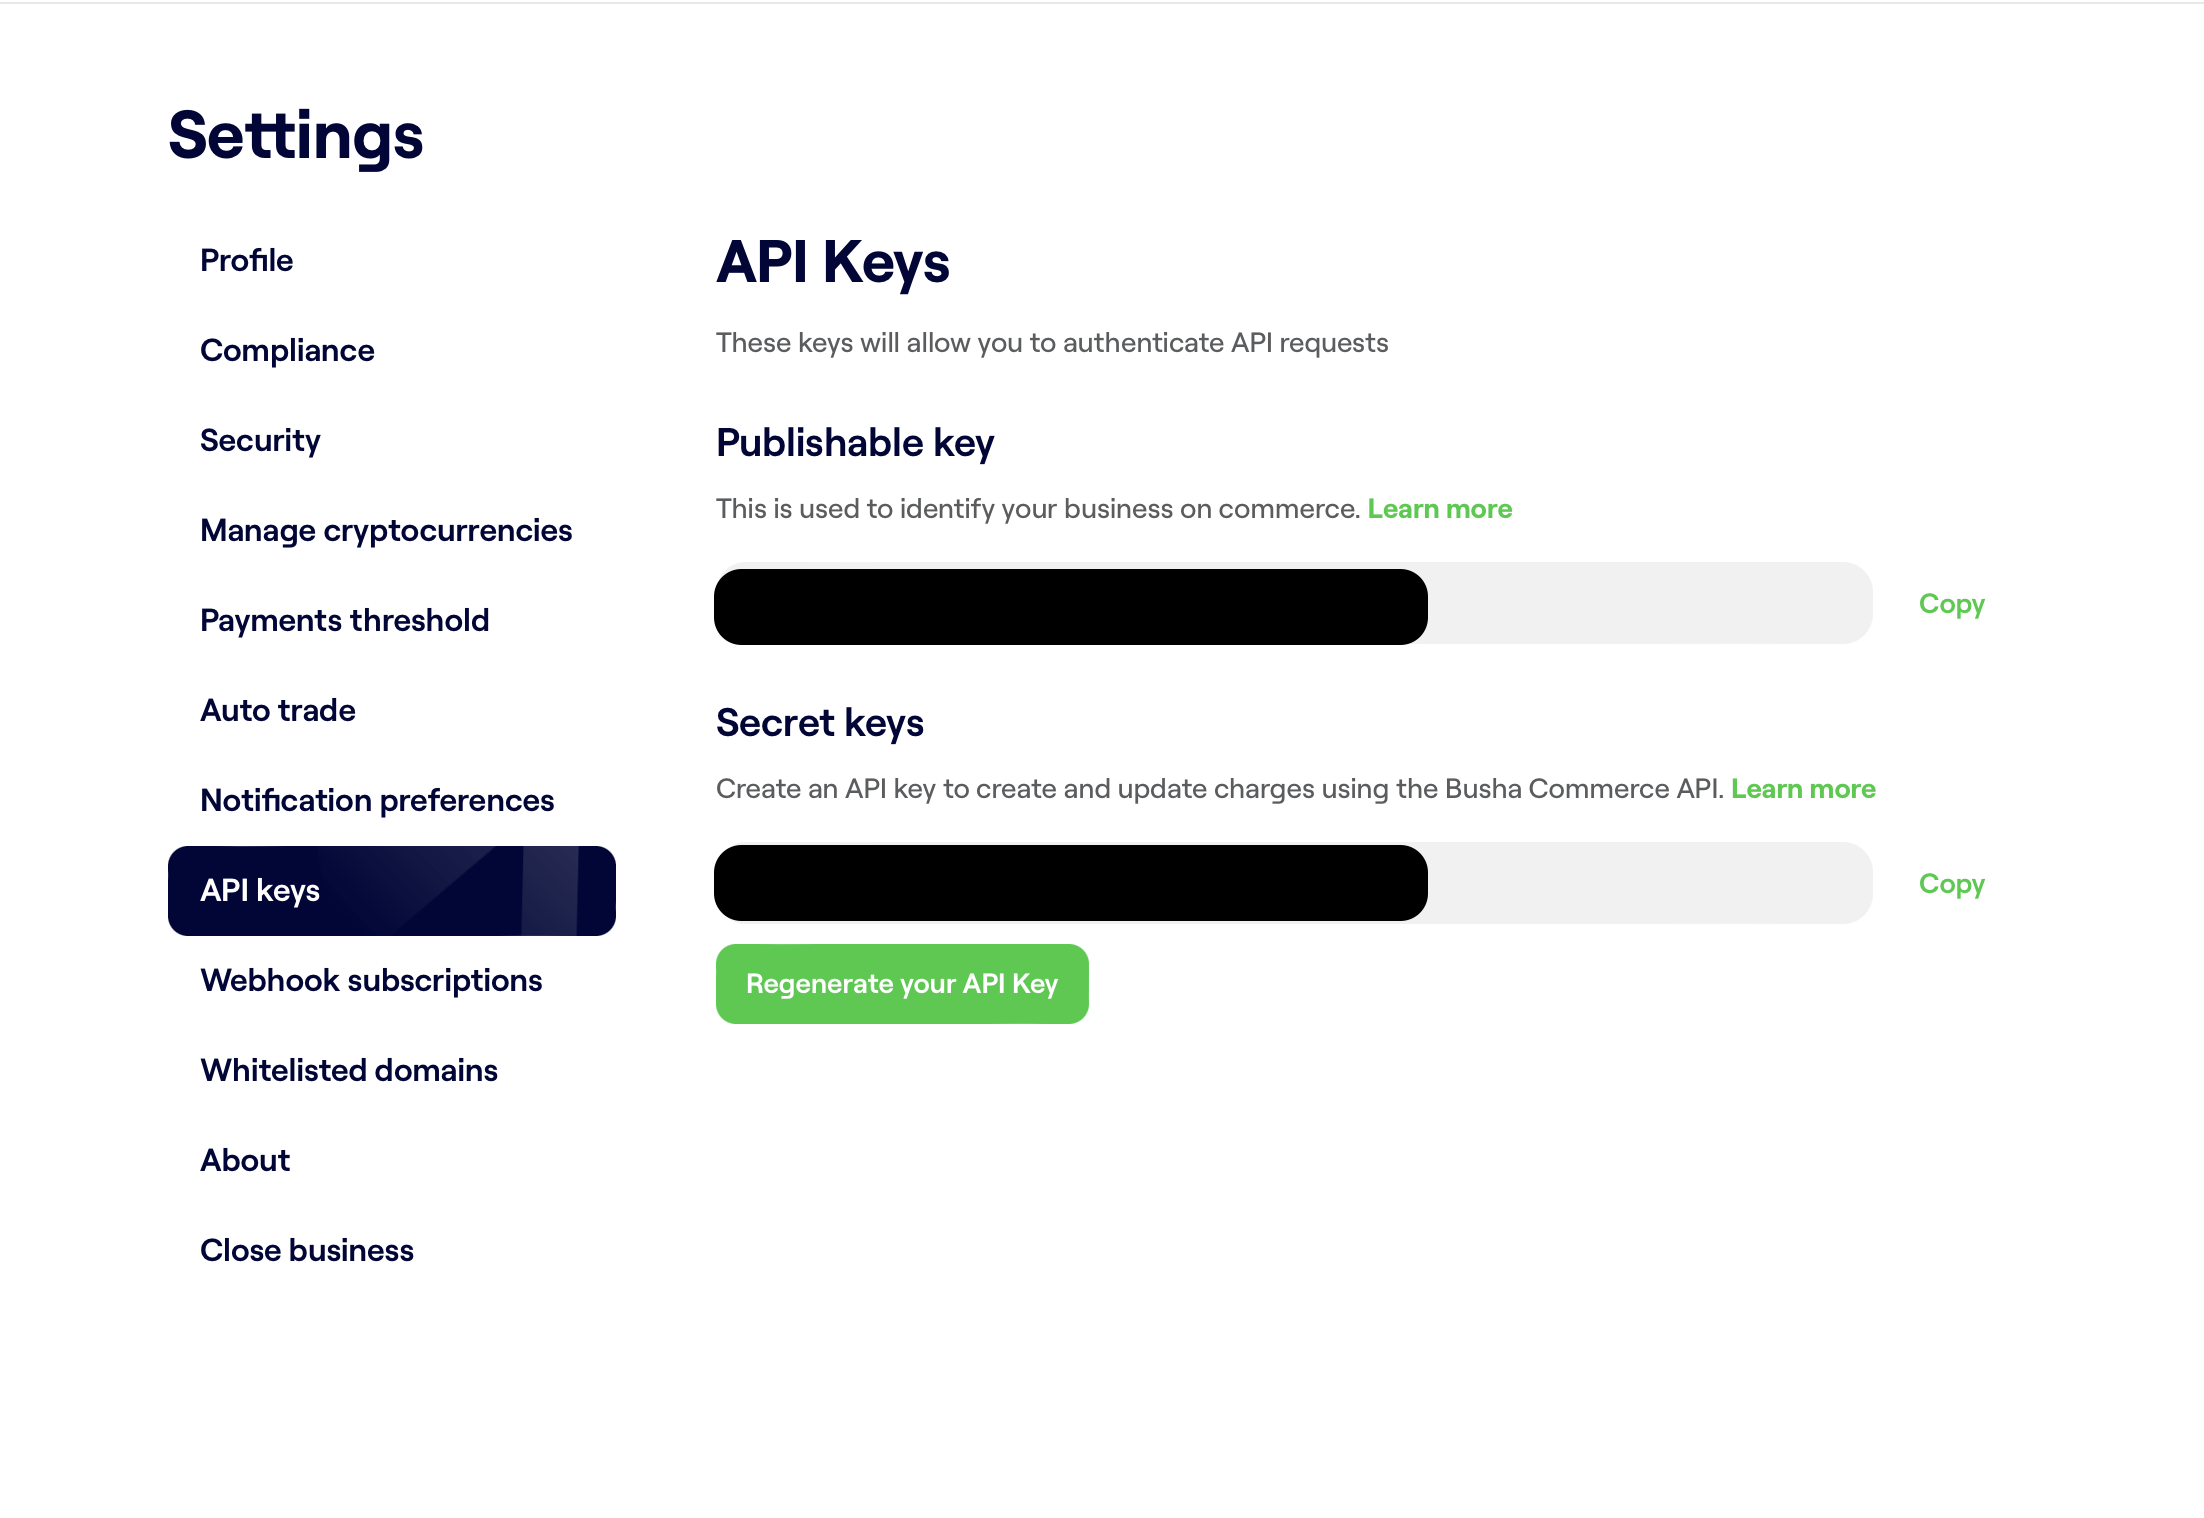Click the publishable key field
The height and width of the screenshot is (1518, 2204).
1292,604
